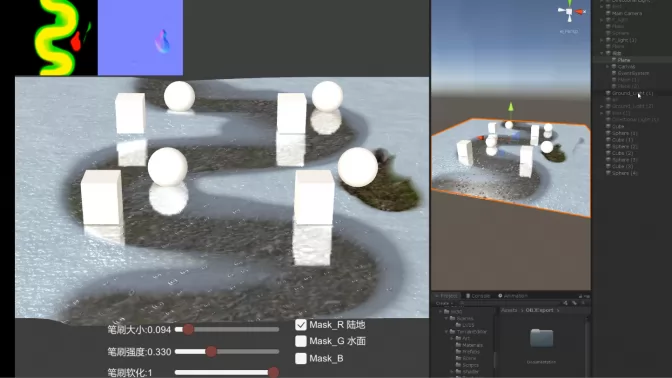Switch to the Animation tab
Screen dimensions: 672x378
click(513, 296)
